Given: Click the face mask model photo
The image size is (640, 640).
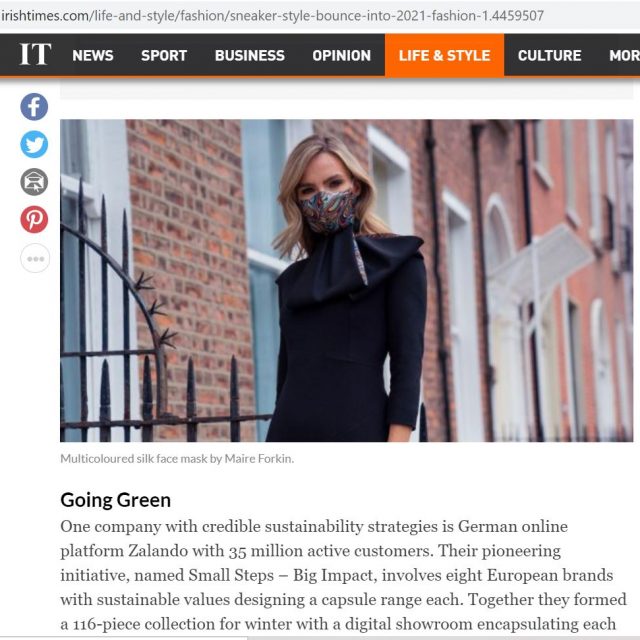Looking at the screenshot, I should (347, 280).
